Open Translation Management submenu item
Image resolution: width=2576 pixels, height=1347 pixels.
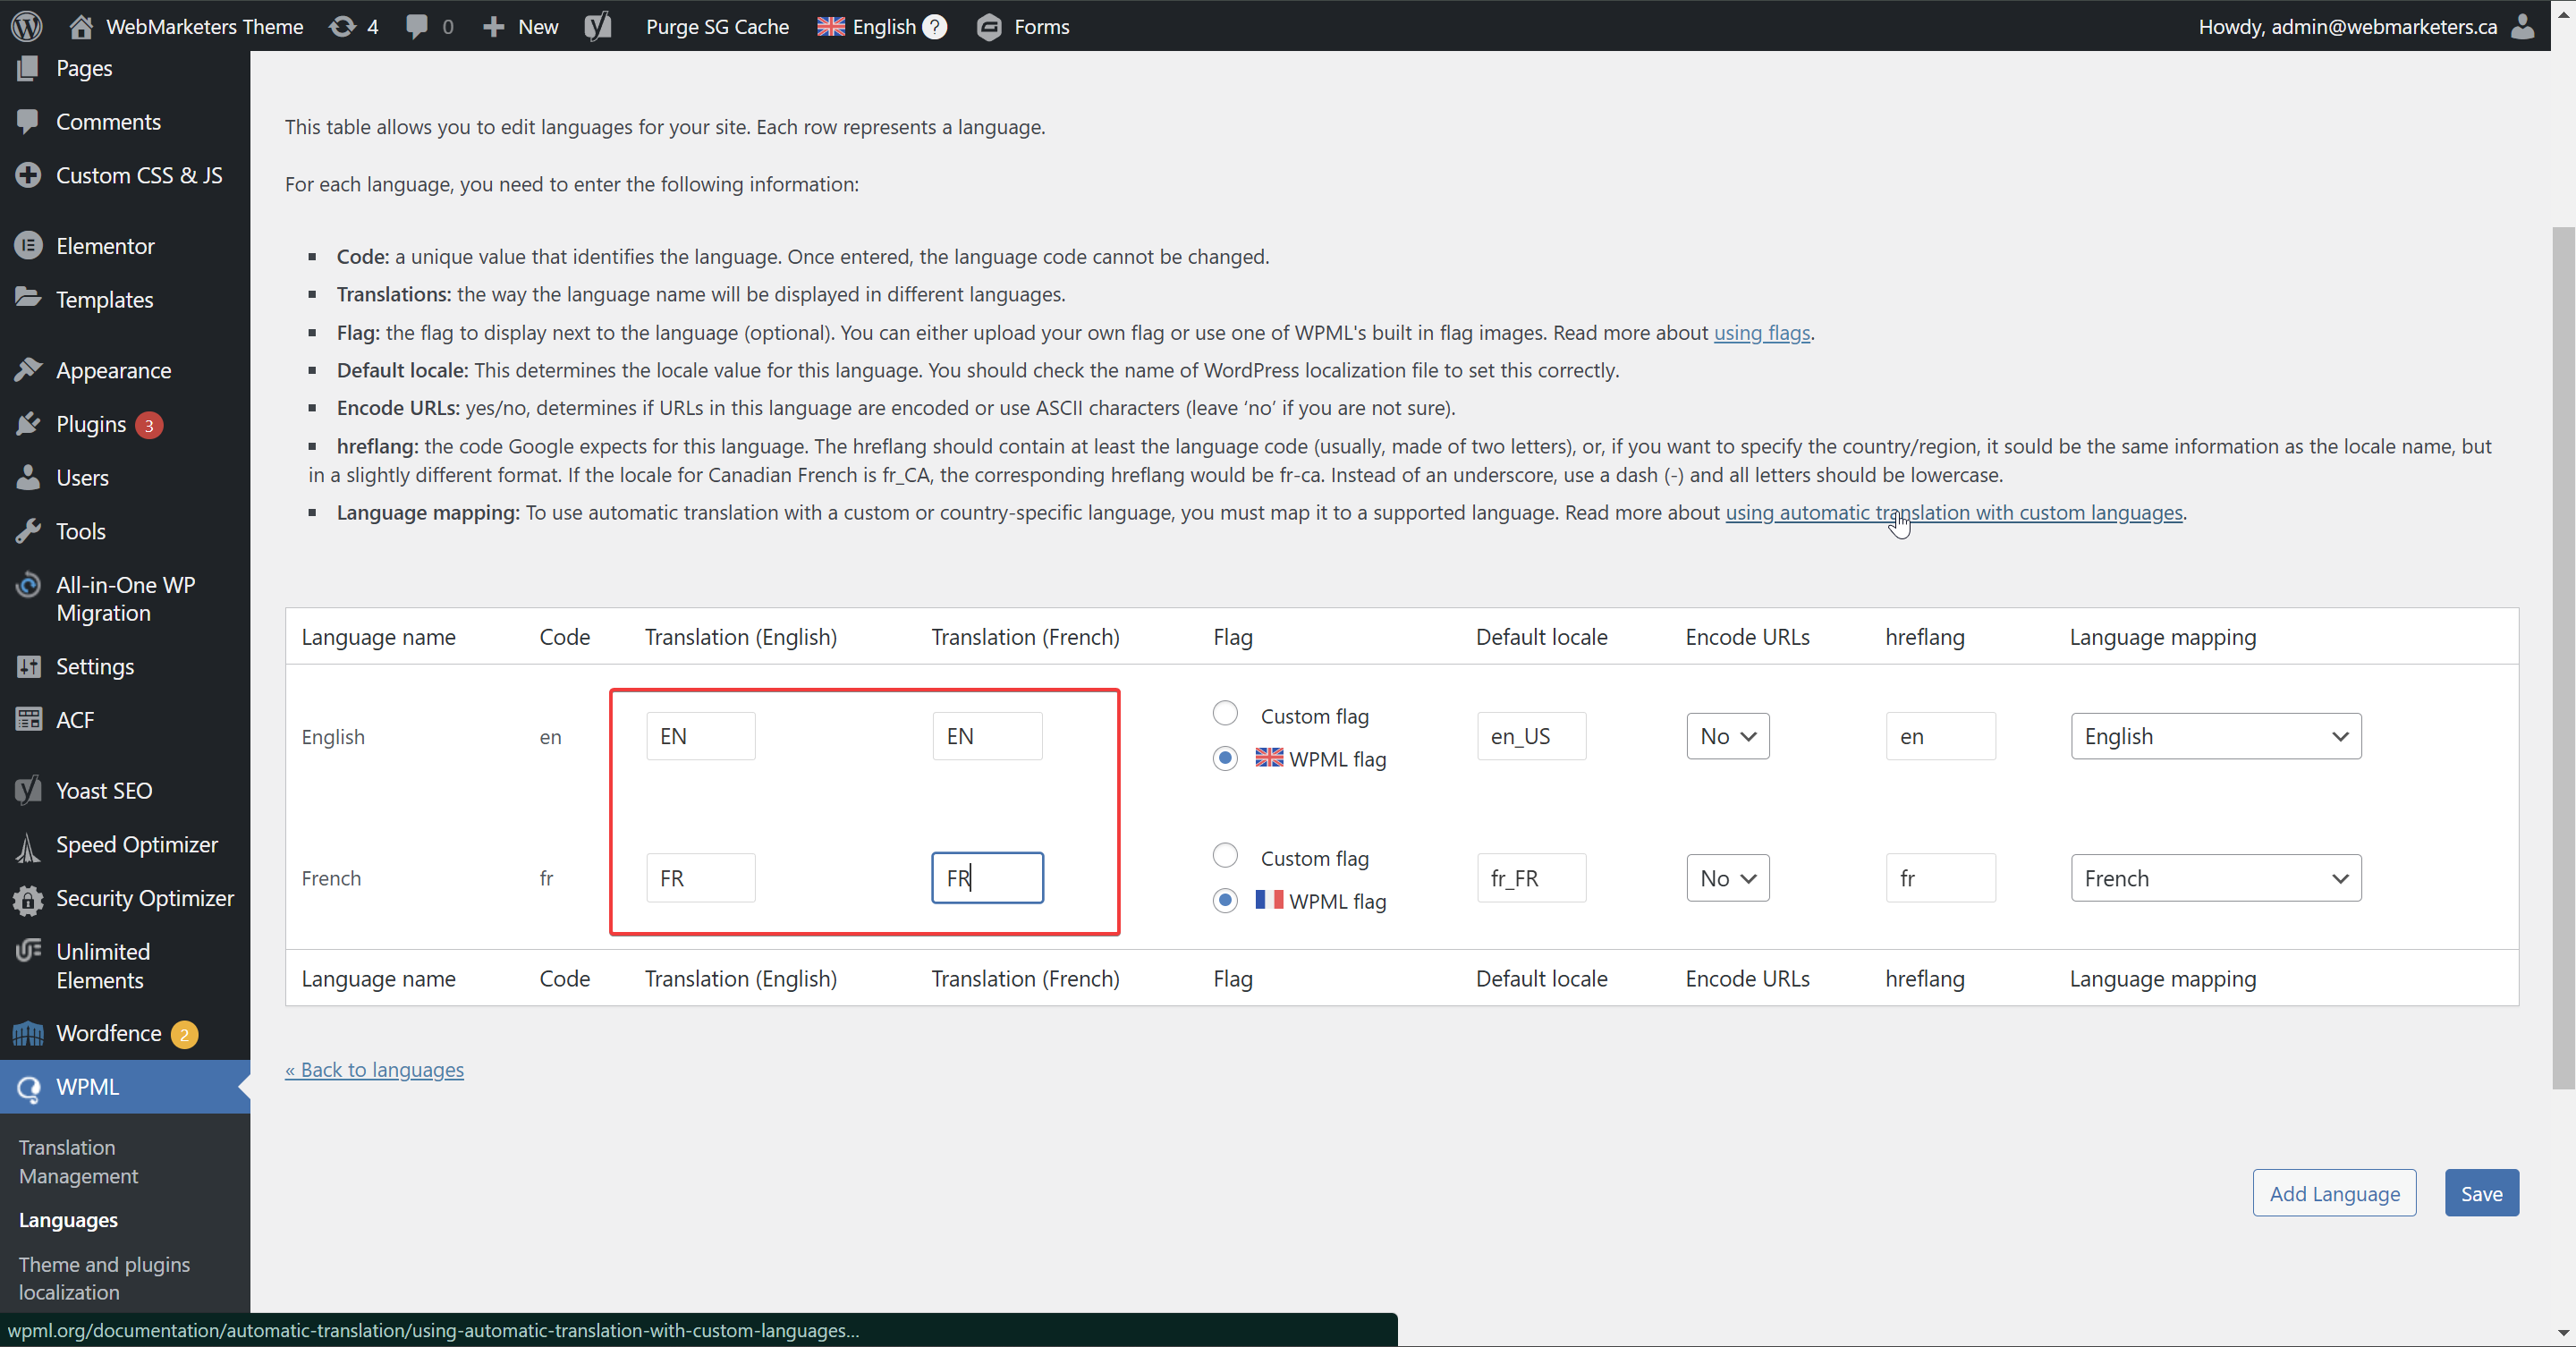click(x=78, y=1161)
